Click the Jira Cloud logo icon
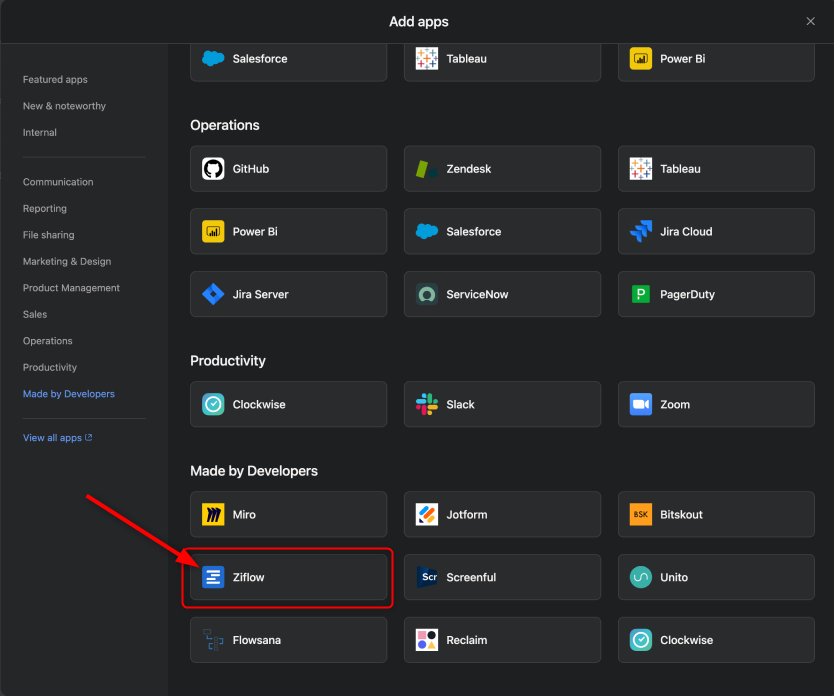This screenshot has width=834, height=696. (x=641, y=231)
